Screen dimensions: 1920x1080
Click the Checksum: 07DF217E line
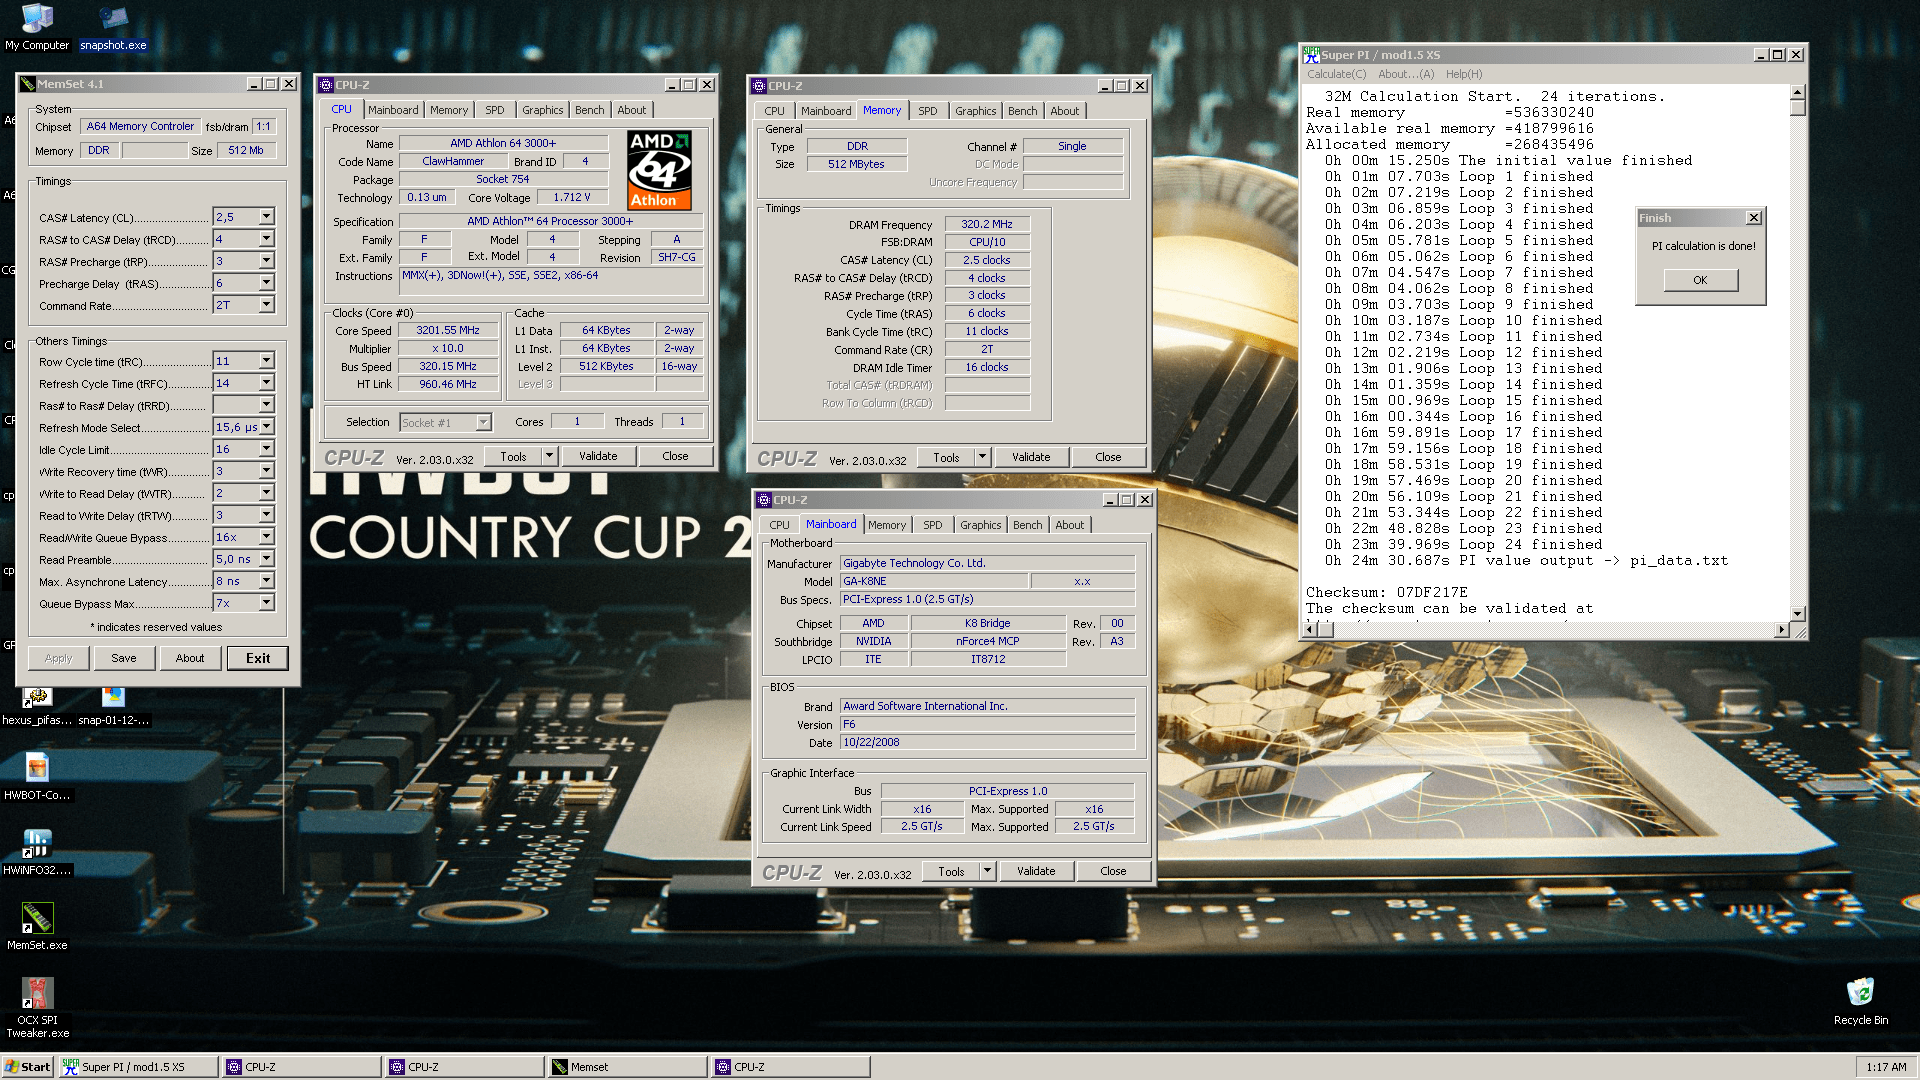point(1386,592)
